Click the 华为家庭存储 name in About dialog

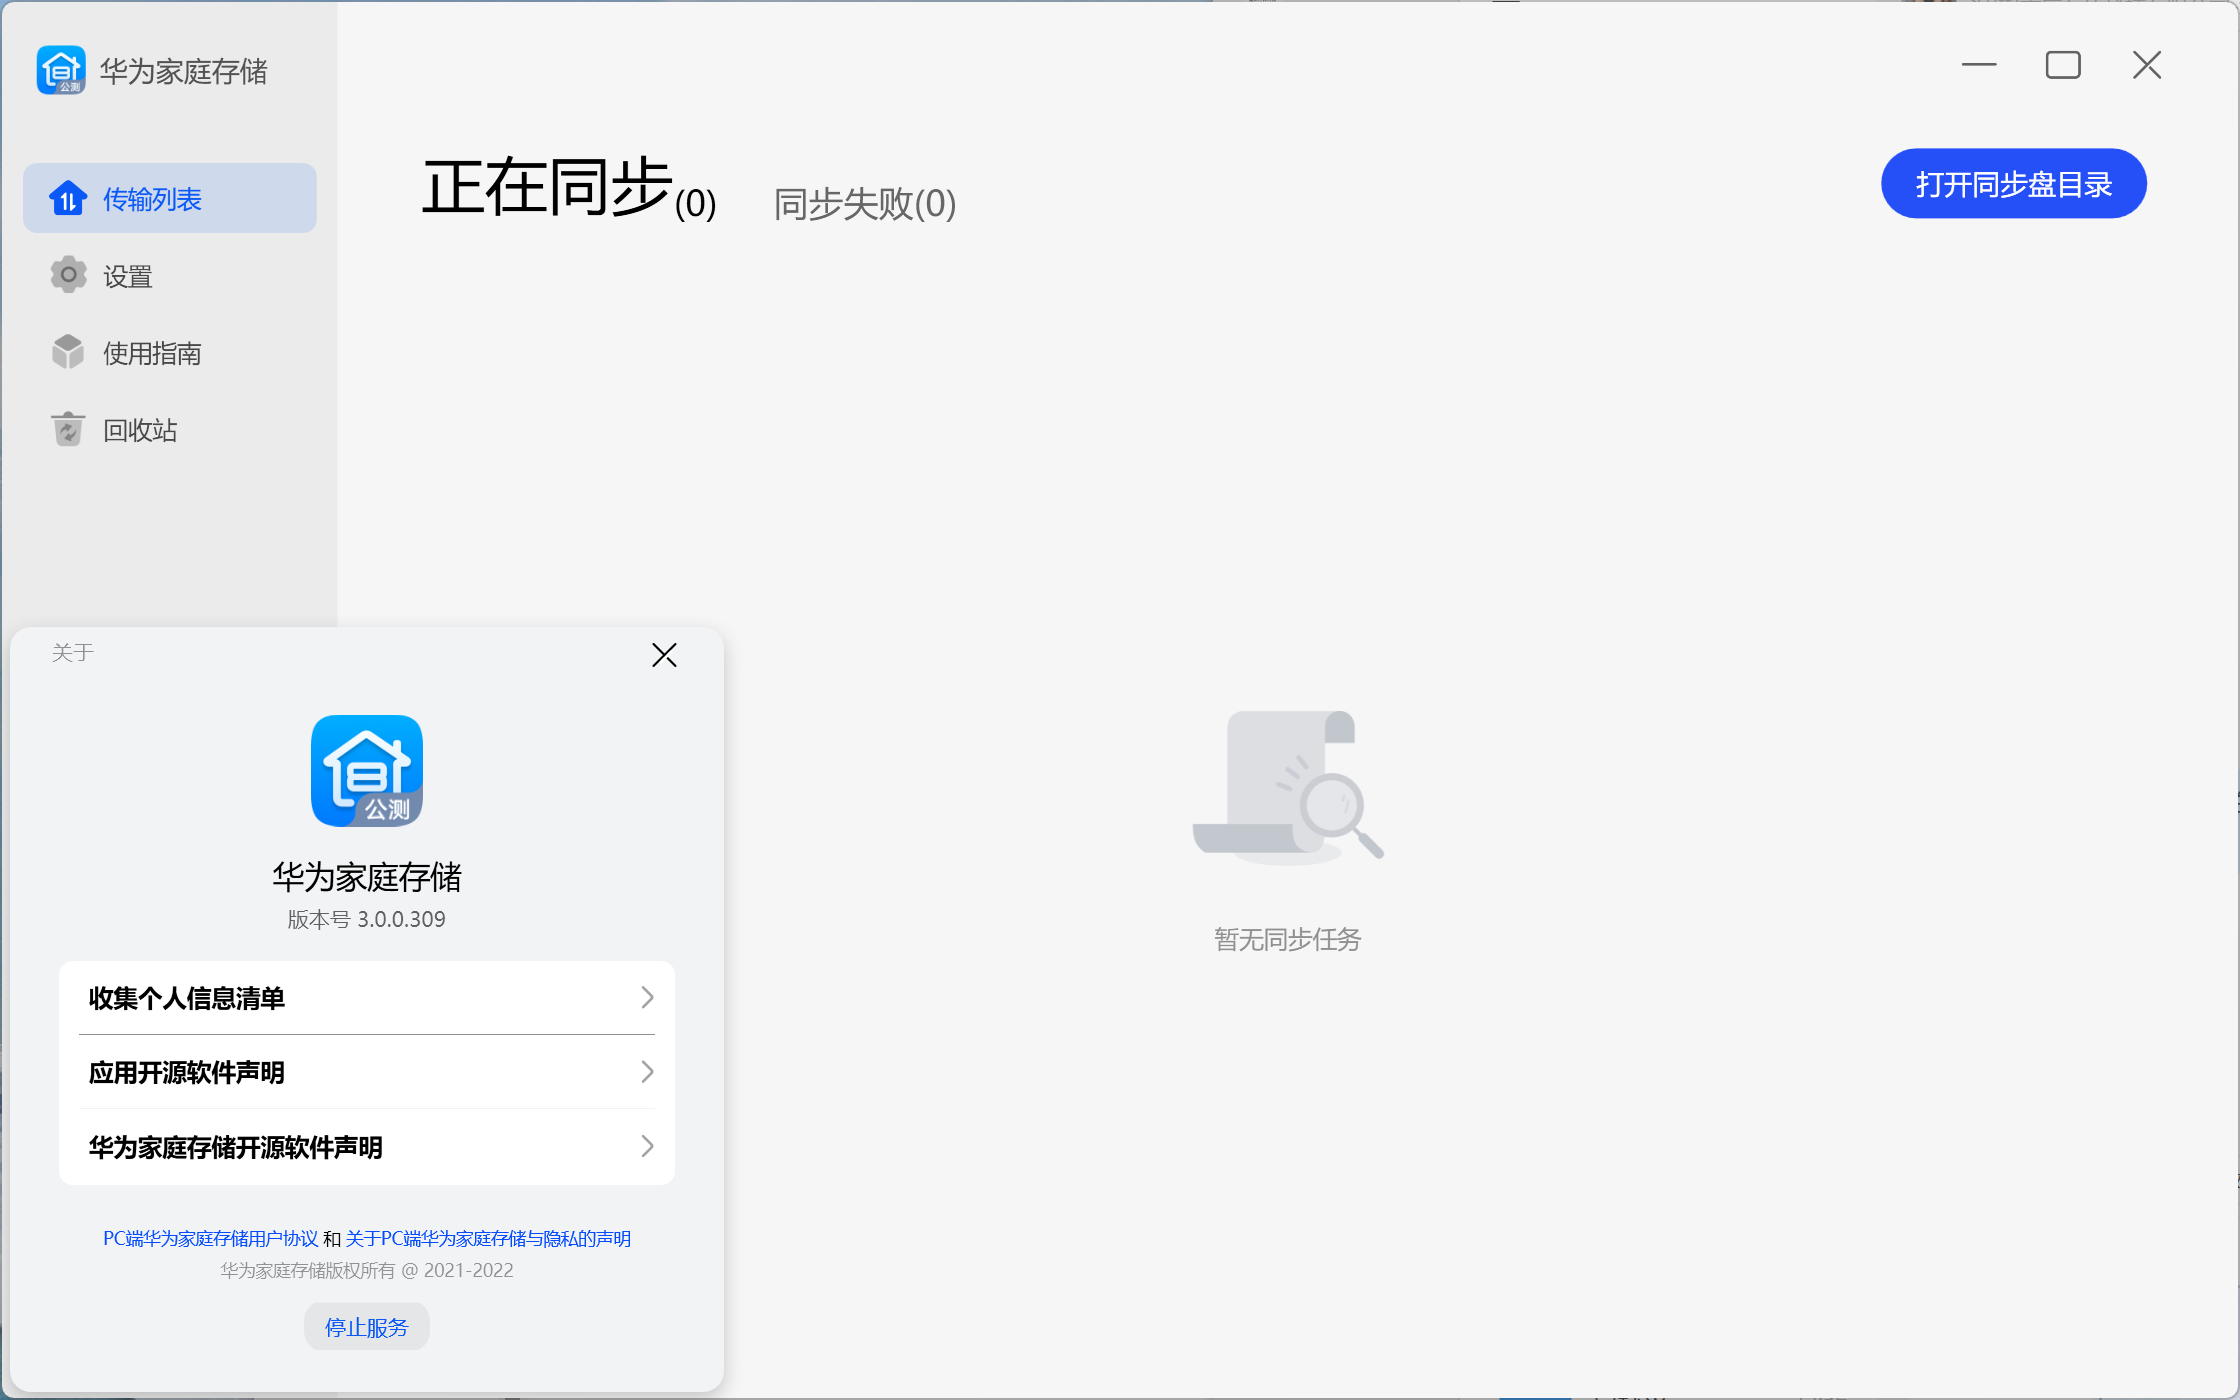[367, 877]
